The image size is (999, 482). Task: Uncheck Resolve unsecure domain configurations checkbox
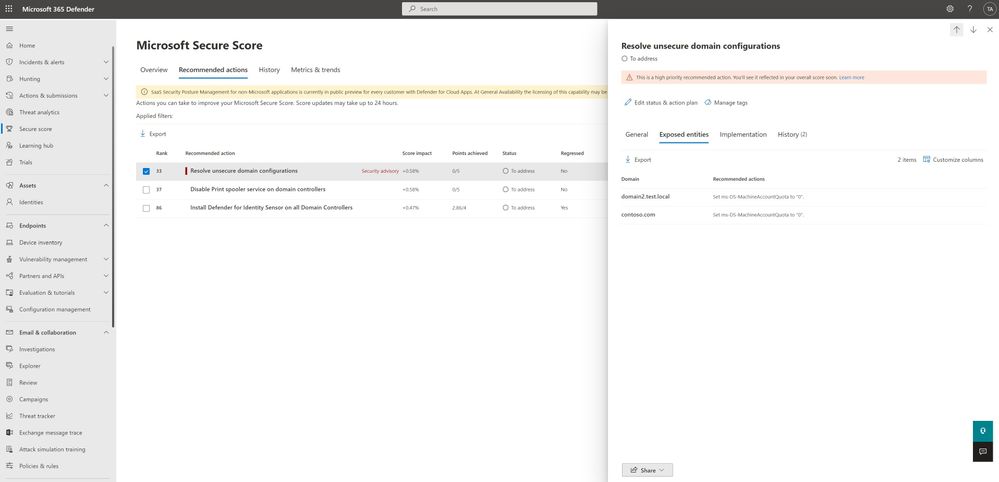tap(147, 171)
